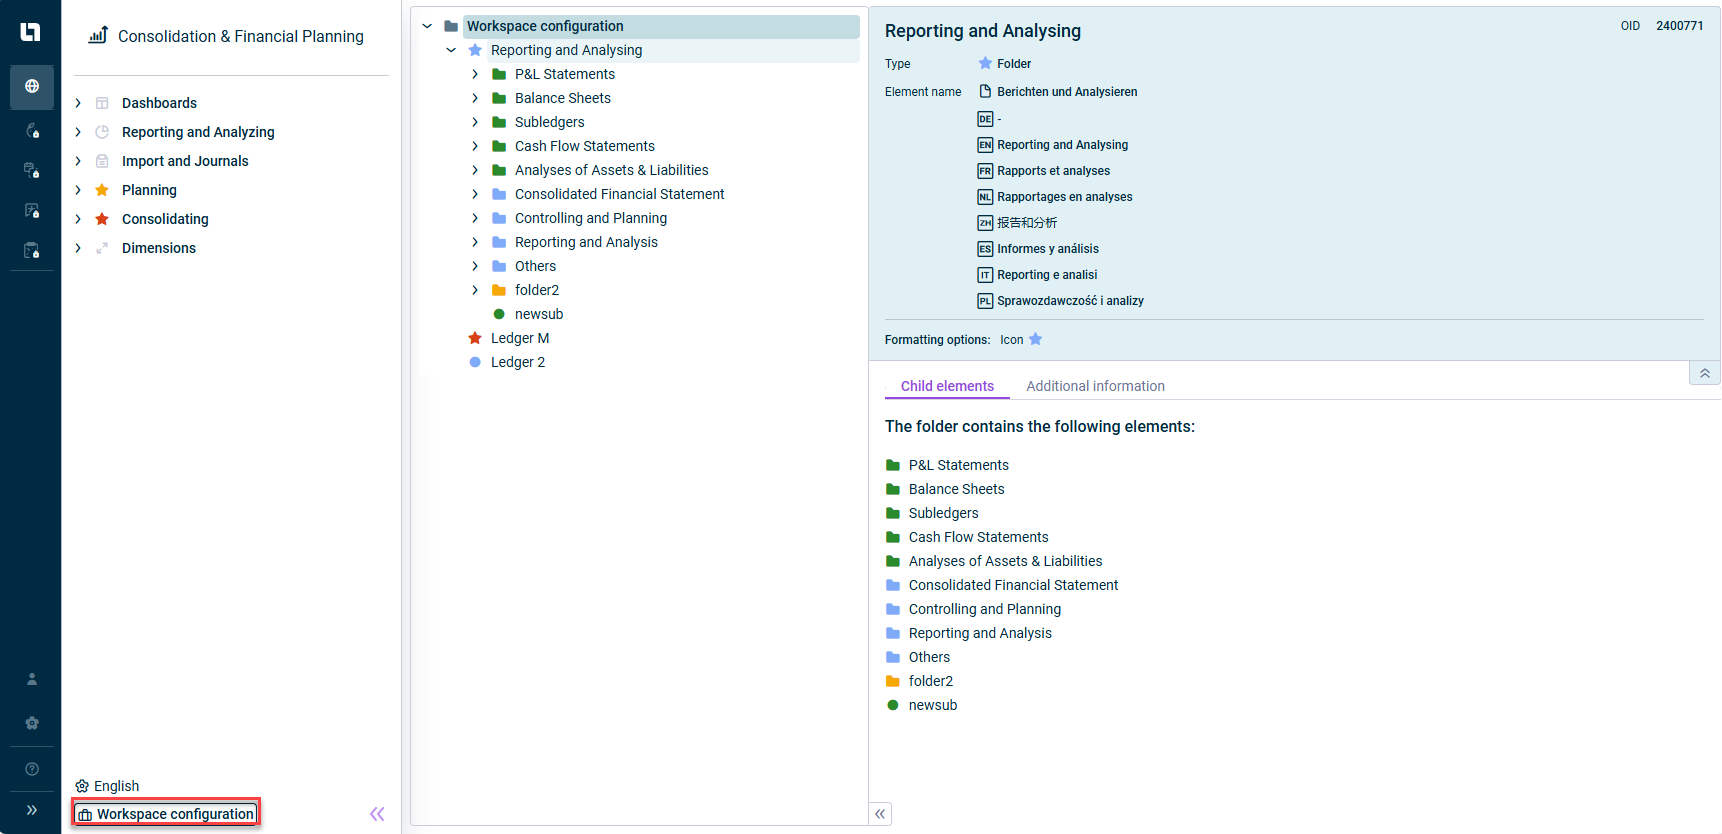Viewport: 1722px width, 834px height.
Task: Expand the Balance Sheets tree folder
Action: tap(475, 98)
